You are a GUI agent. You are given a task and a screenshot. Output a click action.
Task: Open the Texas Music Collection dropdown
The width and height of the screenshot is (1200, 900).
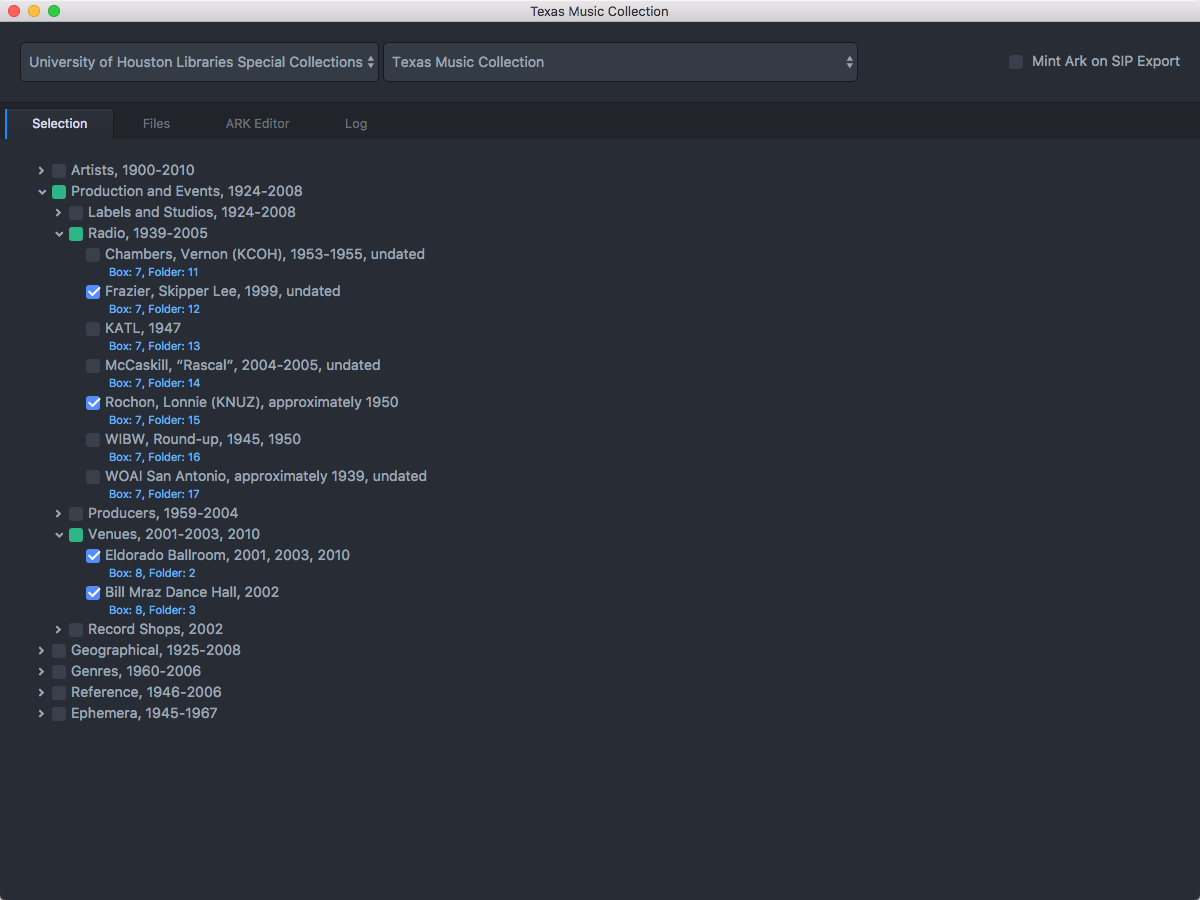point(620,62)
